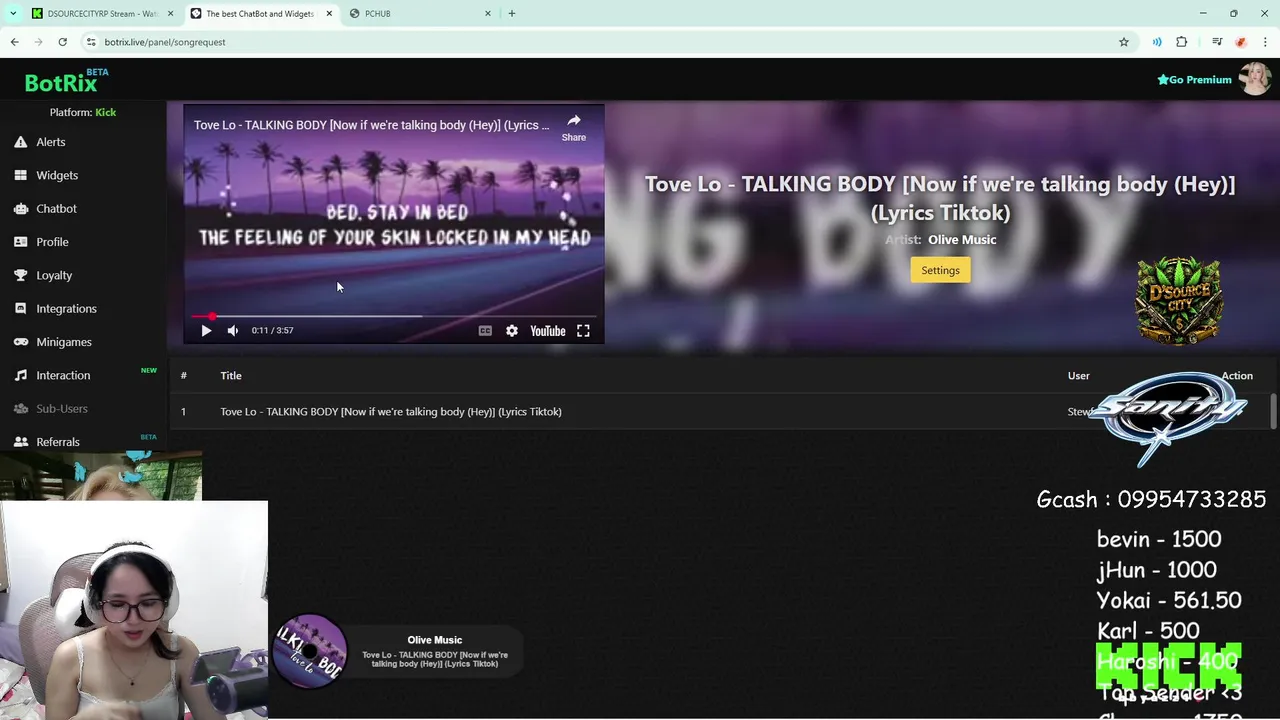The height and width of the screenshot is (720, 1280).
Task: Click the address bar URL
Action: [x=165, y=42]
